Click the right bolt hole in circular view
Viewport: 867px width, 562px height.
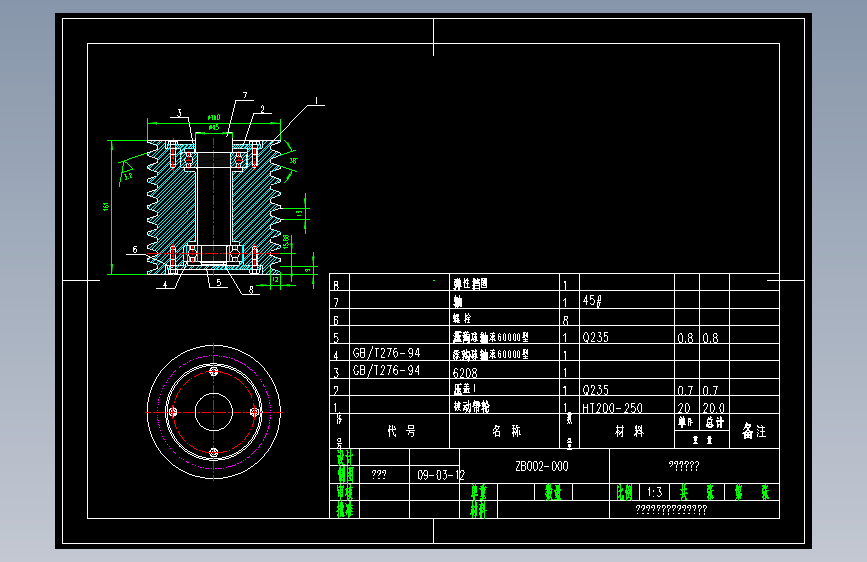[254, 412]
